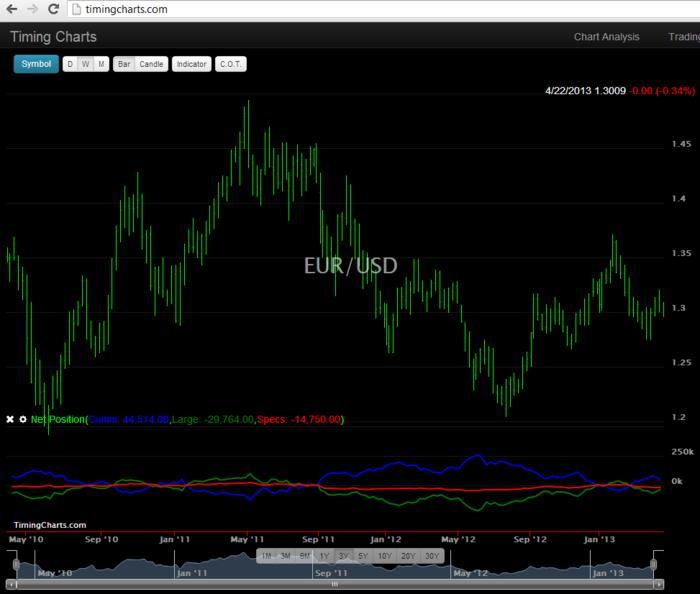
Task: Set chart range to 5Y
Action: tap(363, 556)
